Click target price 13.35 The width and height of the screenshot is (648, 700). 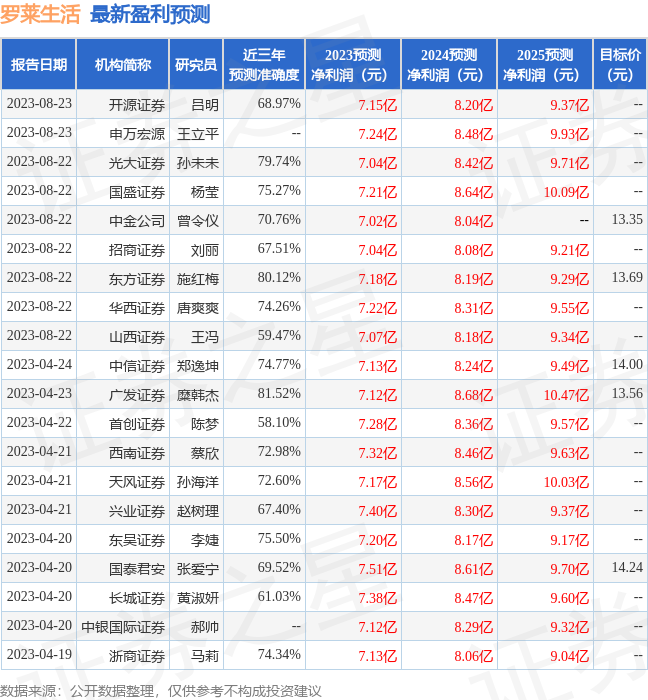[x=627, y=219]
